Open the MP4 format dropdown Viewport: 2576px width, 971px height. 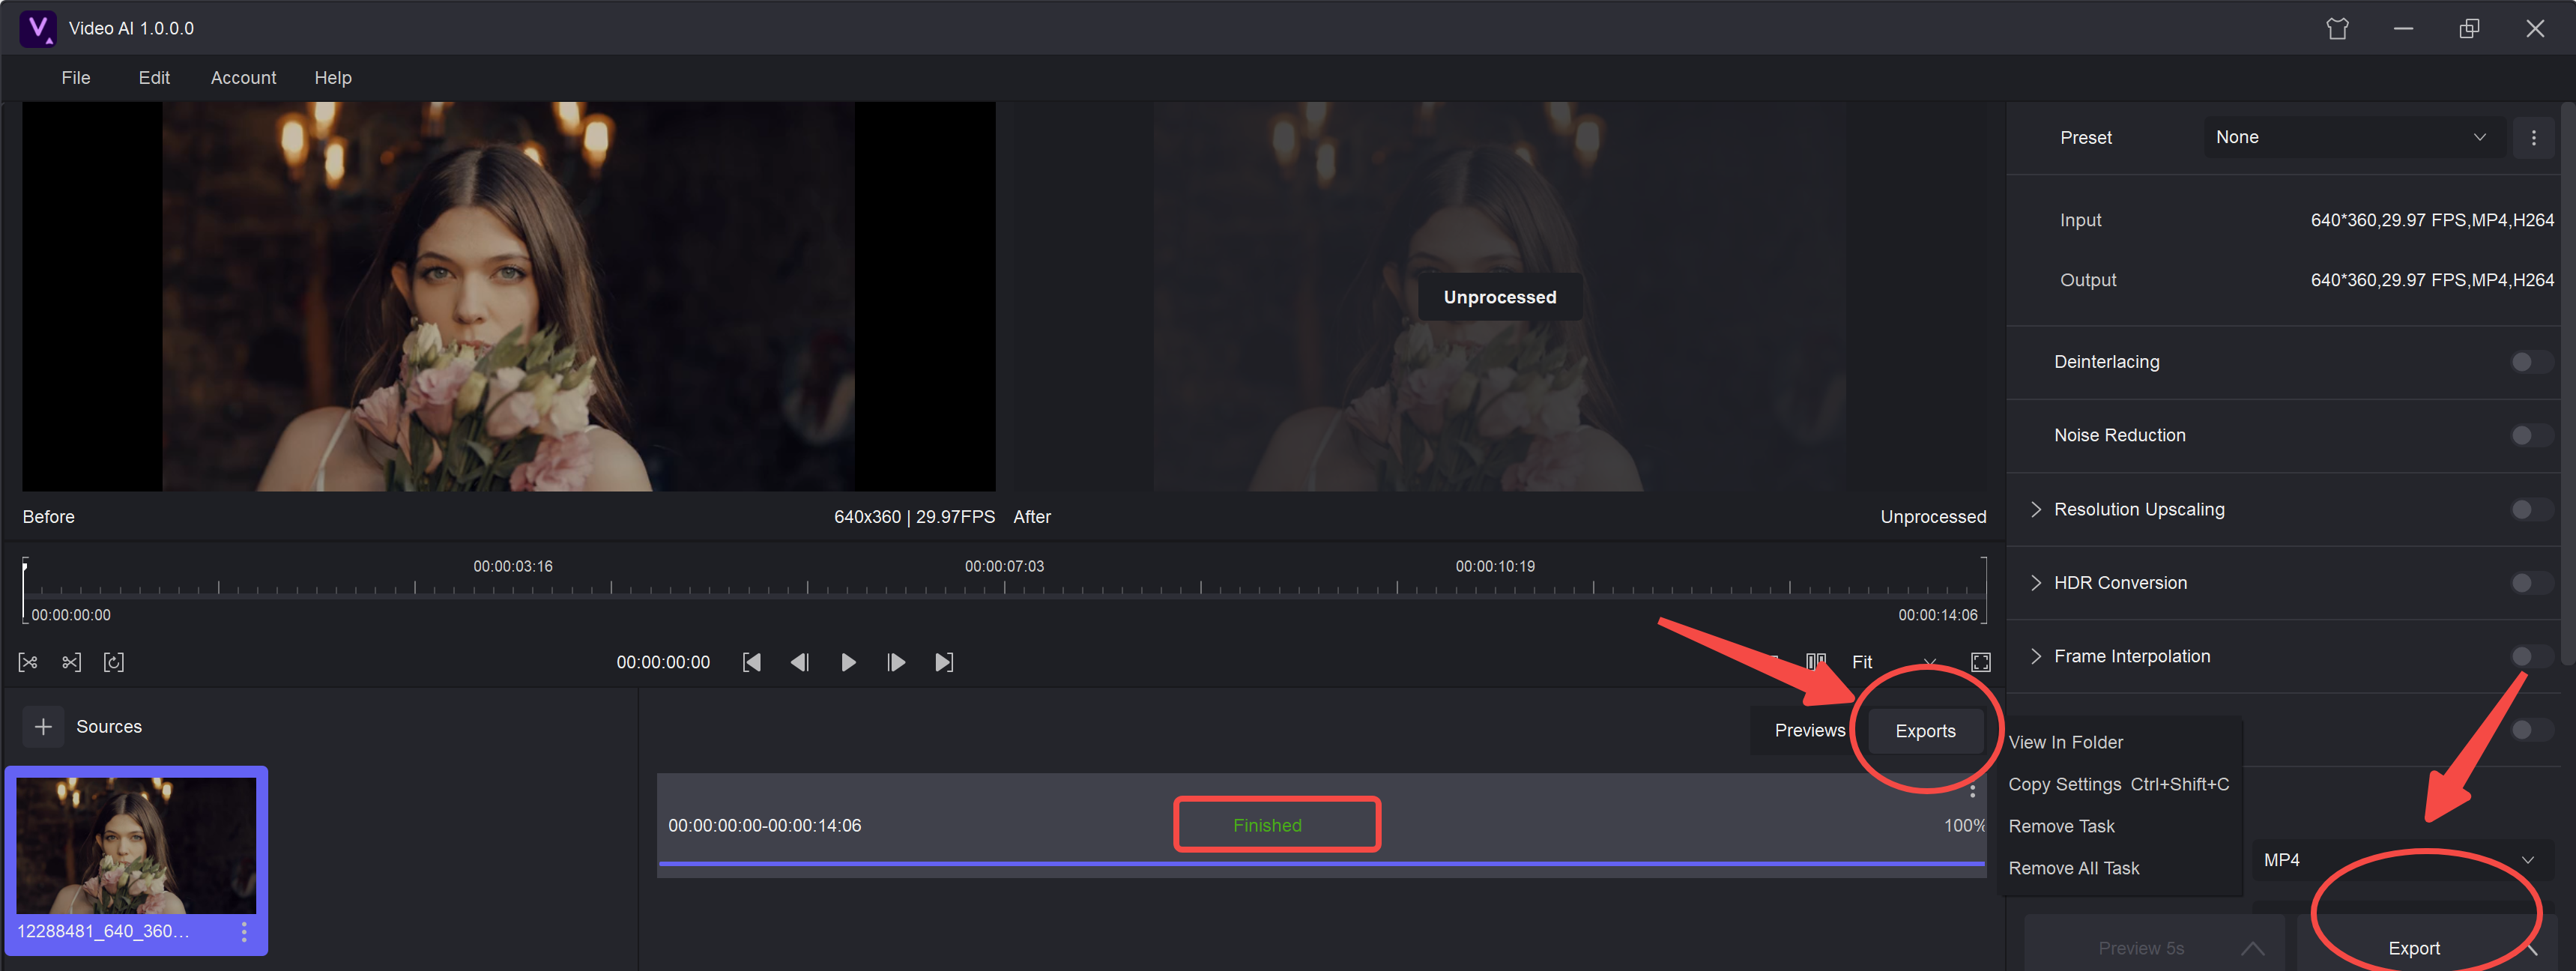coord(2403,860)
